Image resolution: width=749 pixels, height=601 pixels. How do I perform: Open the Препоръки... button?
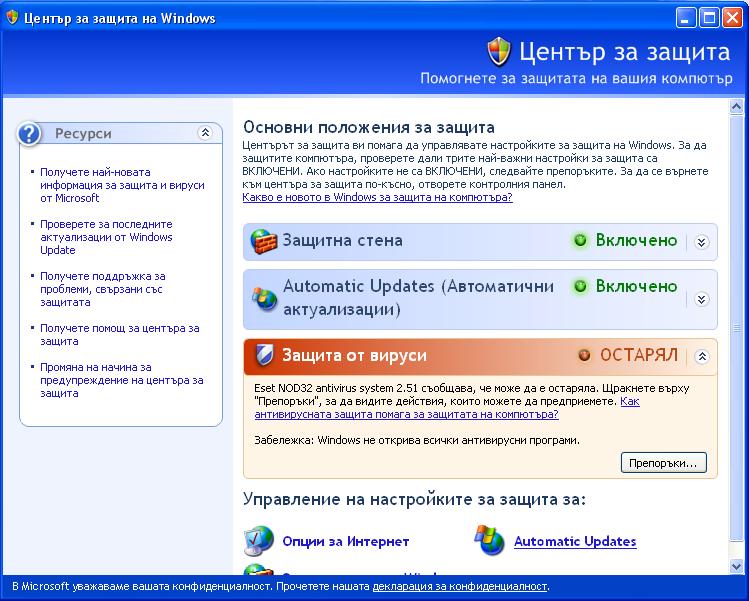(663, 463)
